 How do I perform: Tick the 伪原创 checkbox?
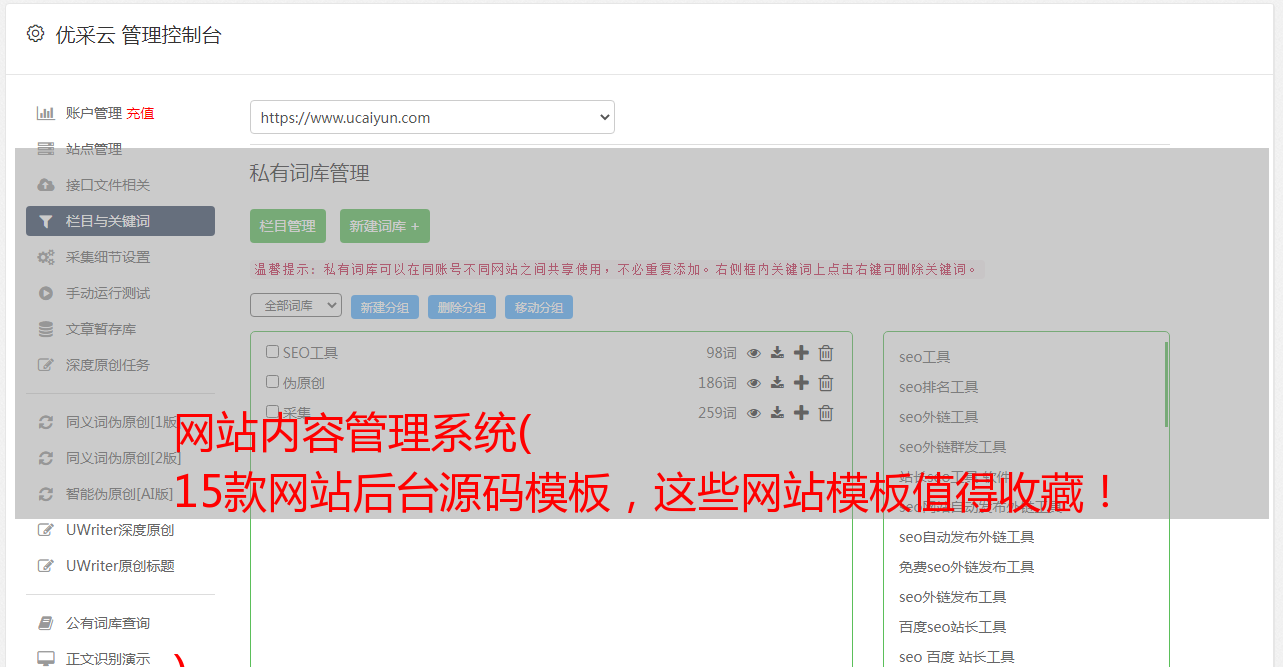point(272,382)
